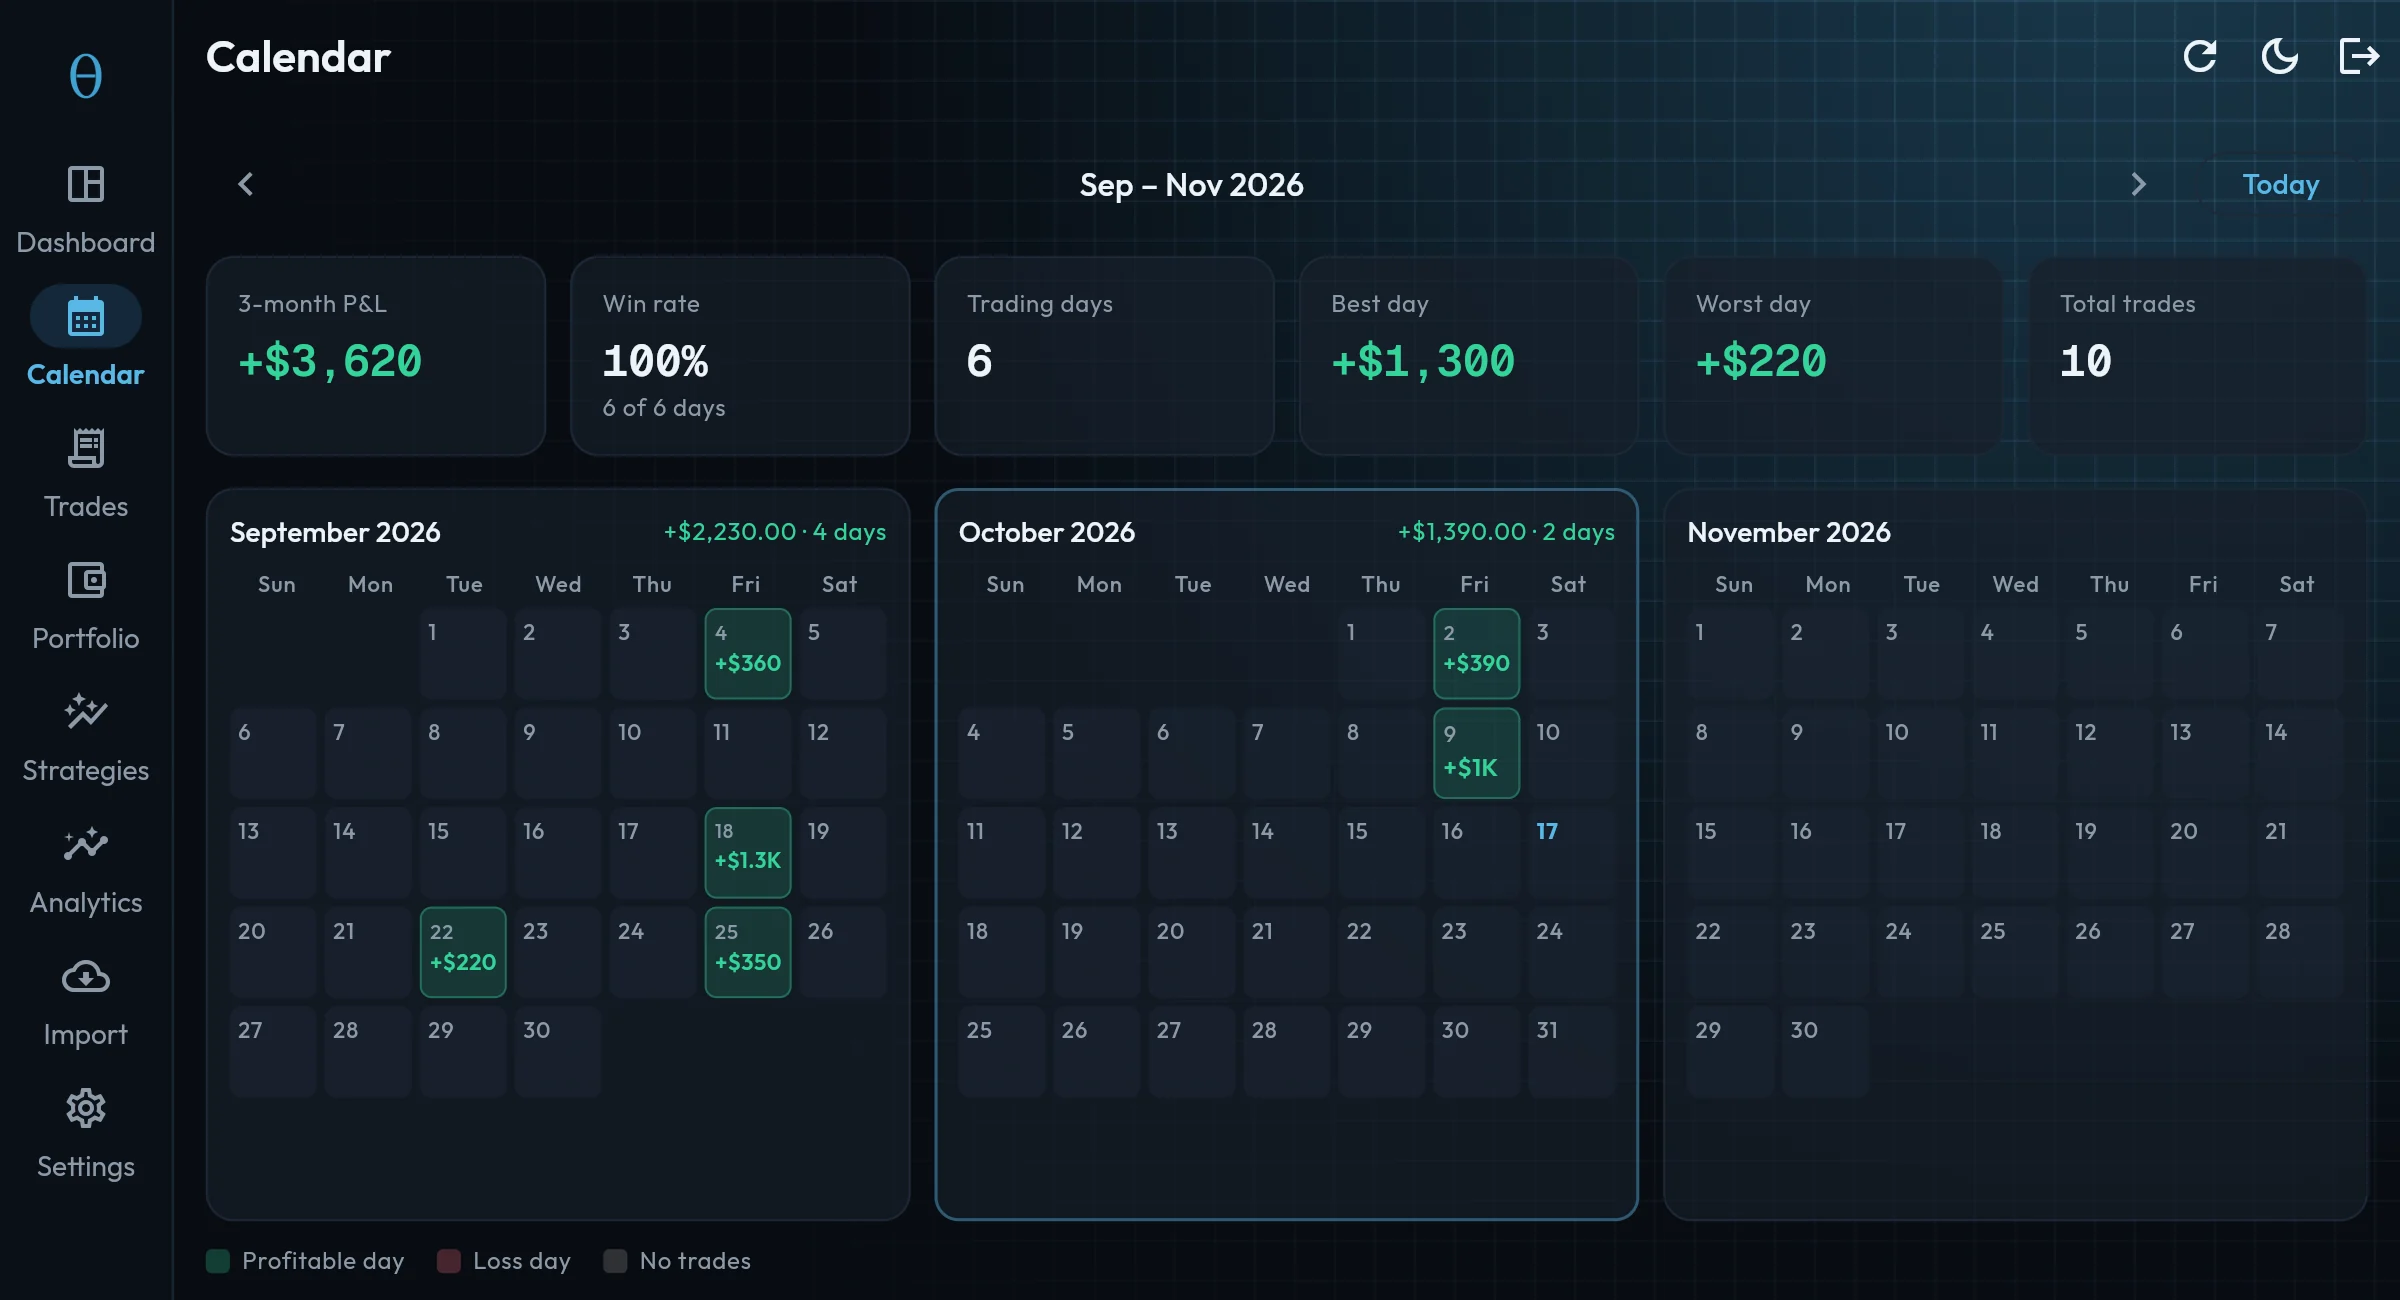Open the Dashboard section

coord(86,210)
